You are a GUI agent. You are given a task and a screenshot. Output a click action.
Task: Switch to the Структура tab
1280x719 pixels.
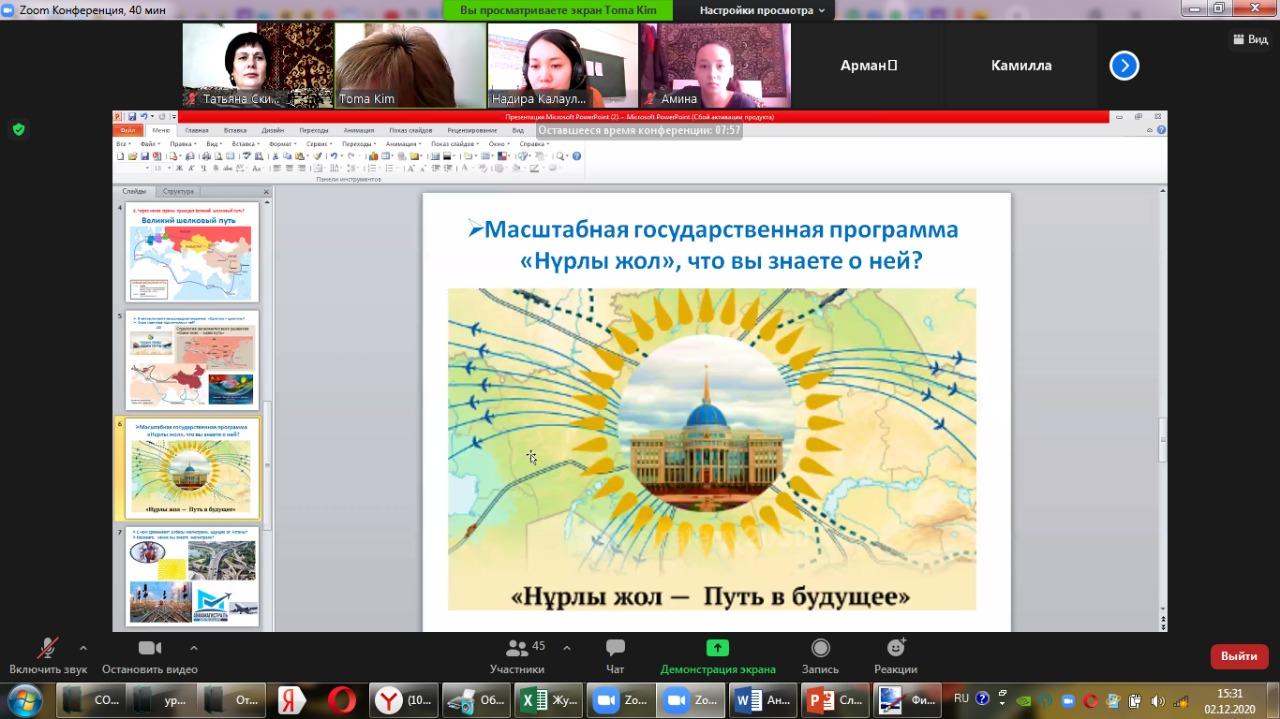pyautogui.click(x=178, y=191)
